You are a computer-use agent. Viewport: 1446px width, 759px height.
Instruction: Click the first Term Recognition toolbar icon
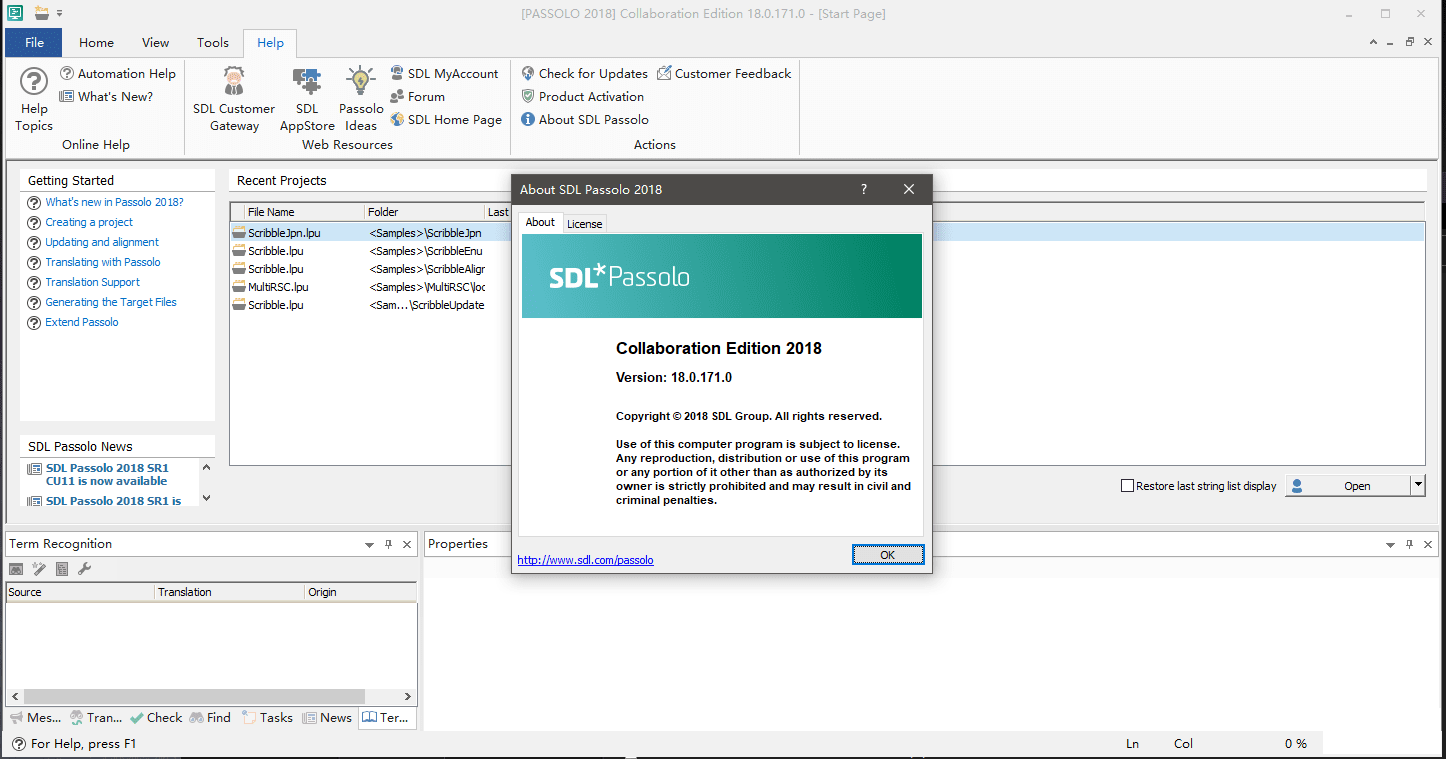(x=16, y=569)
